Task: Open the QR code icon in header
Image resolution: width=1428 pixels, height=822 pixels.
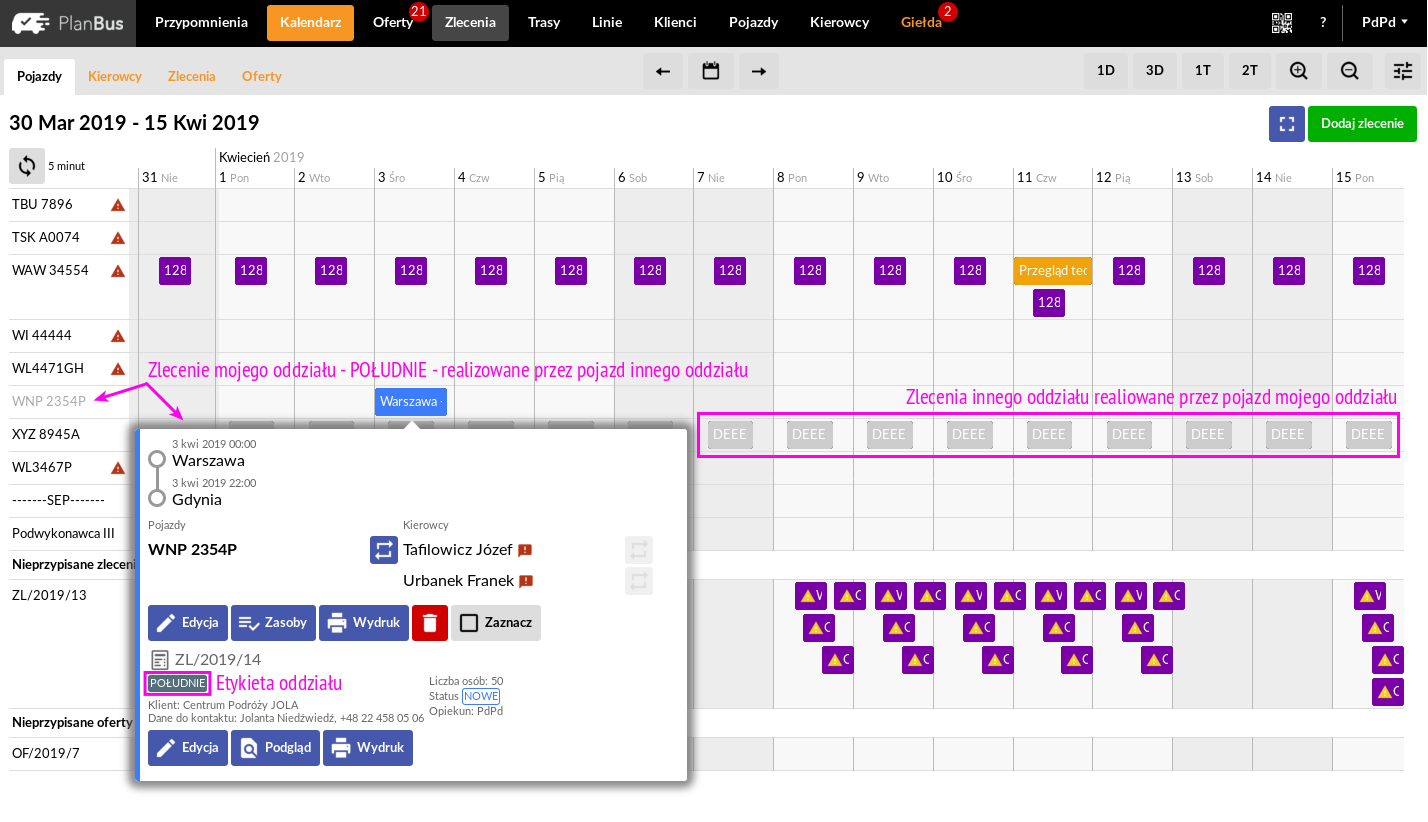Action: tap(1282, 22)
